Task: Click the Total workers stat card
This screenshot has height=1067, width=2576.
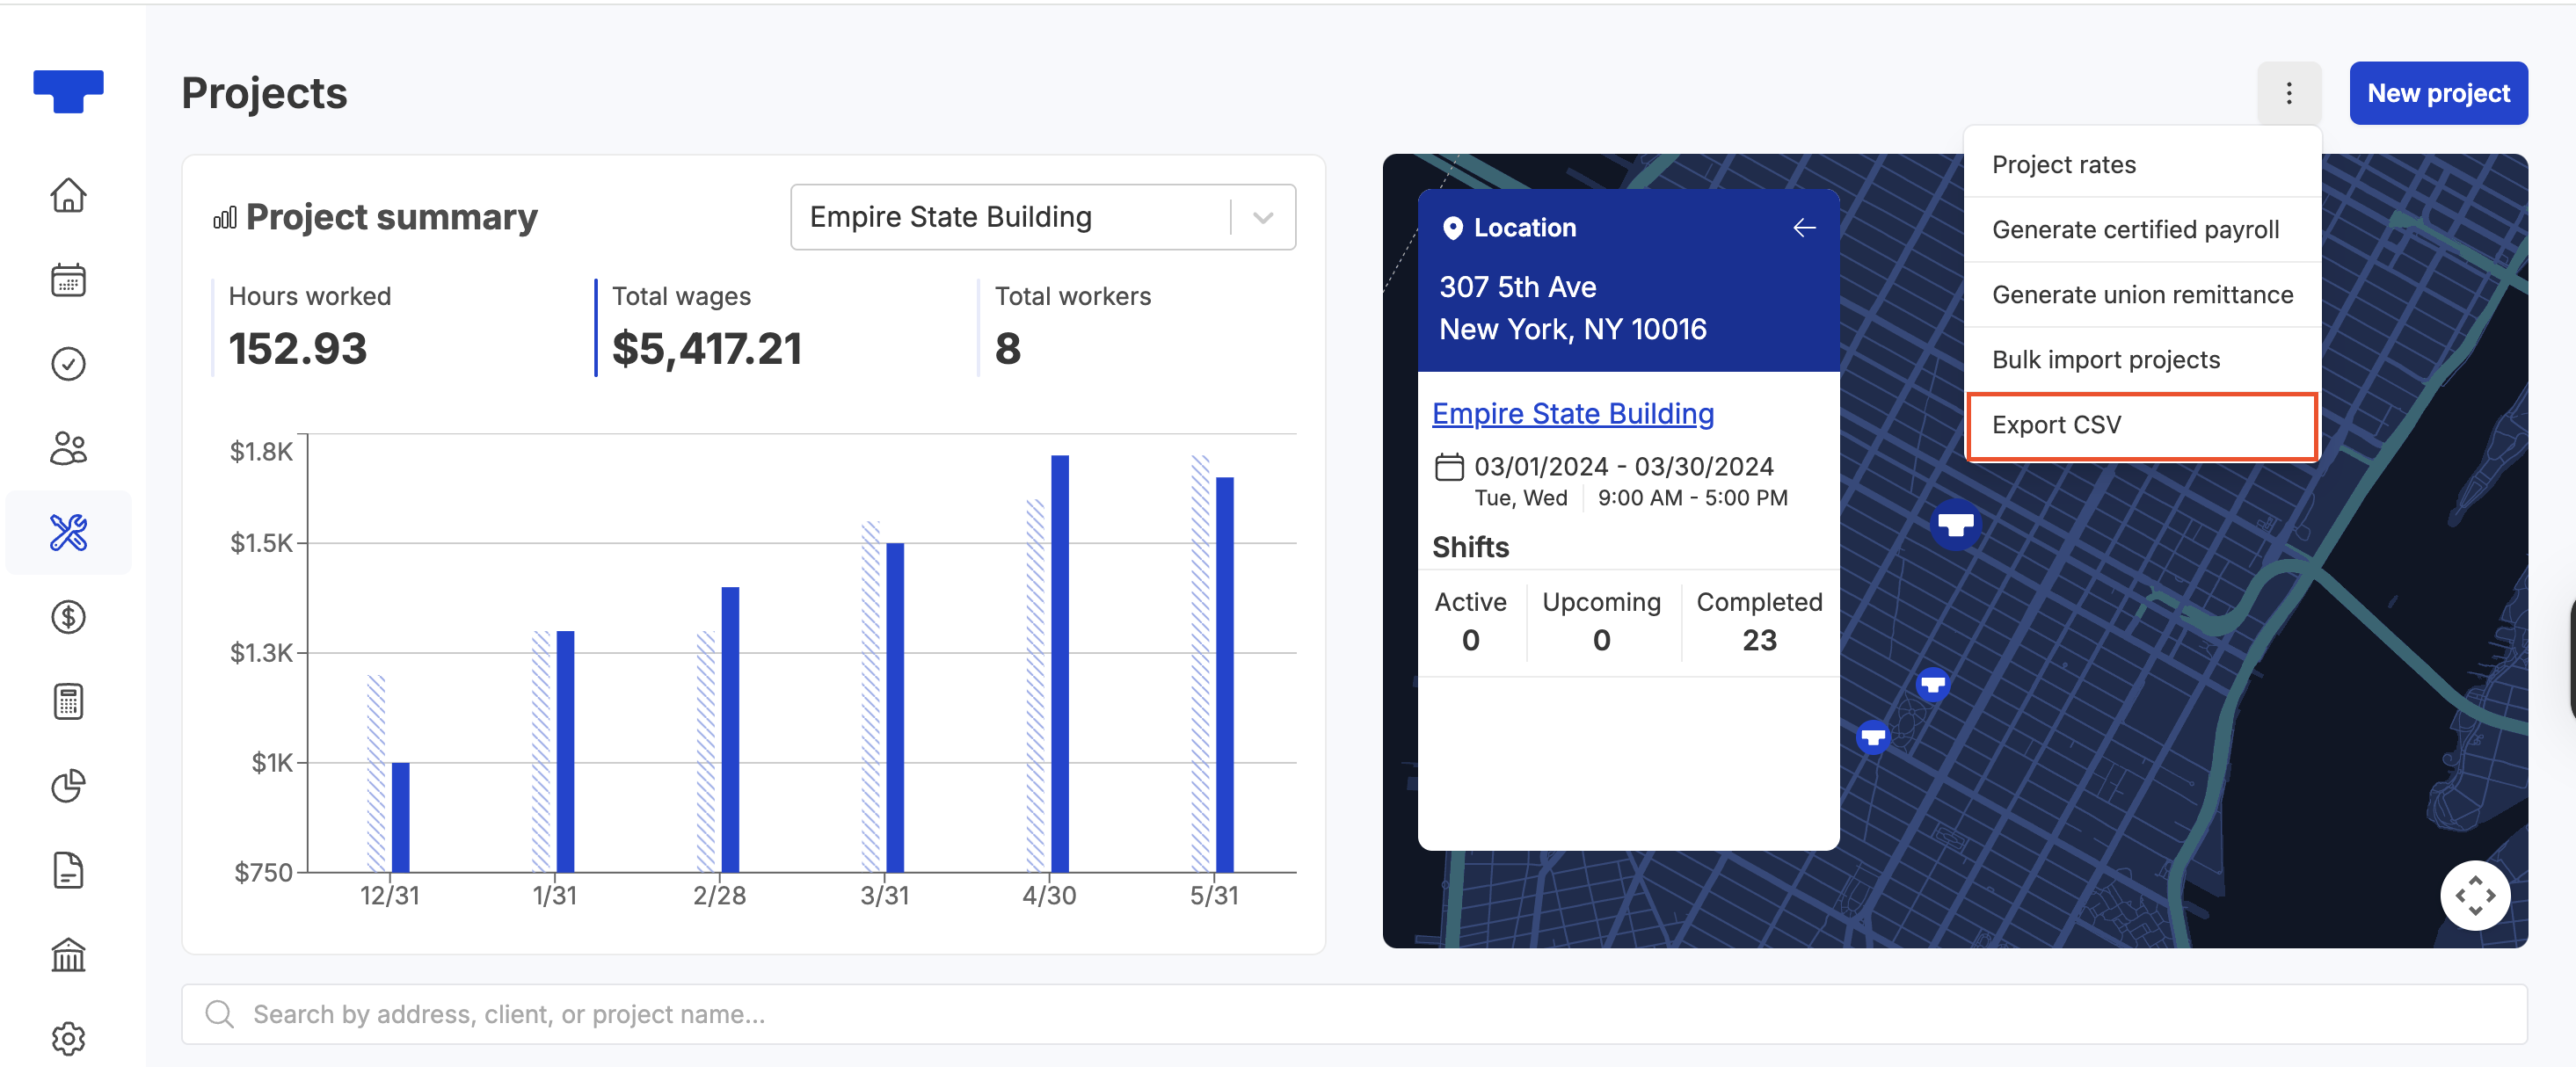Action: [1135, 328]
